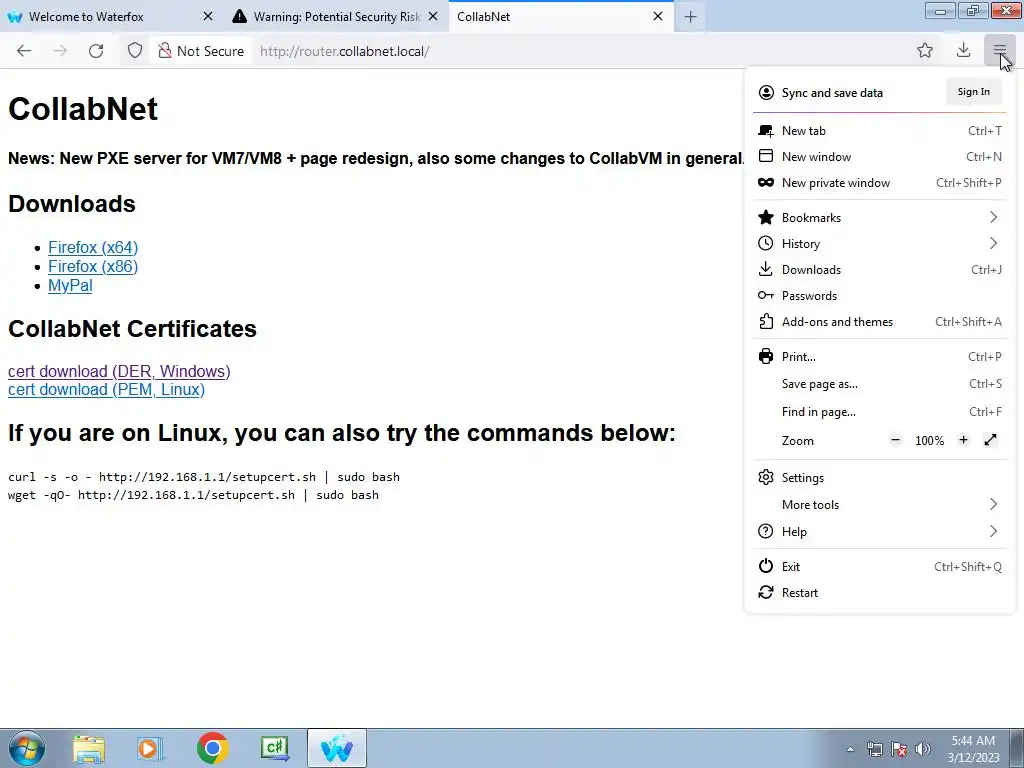Expand the Bookmarks submenu
Image resolution: width=1024 pixels, height=768 pixels.
coord(880,217)
